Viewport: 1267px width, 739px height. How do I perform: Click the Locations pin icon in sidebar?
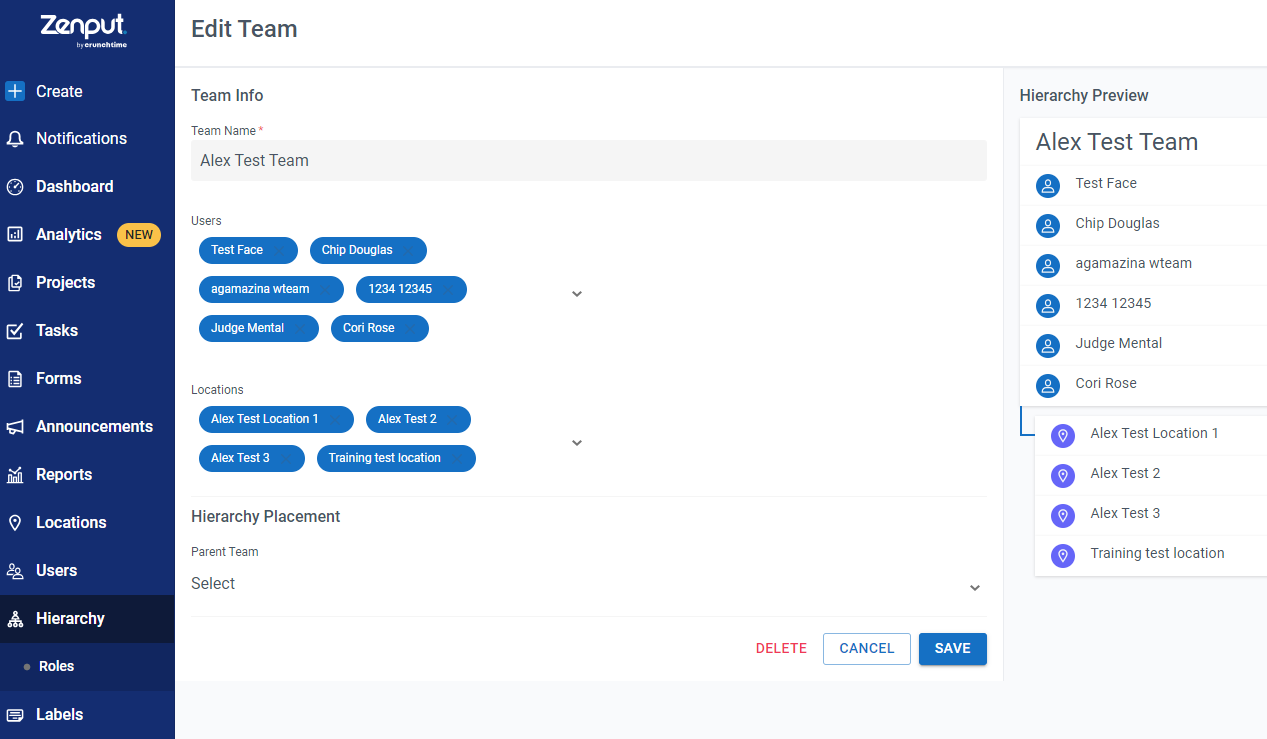pos(15,523)
